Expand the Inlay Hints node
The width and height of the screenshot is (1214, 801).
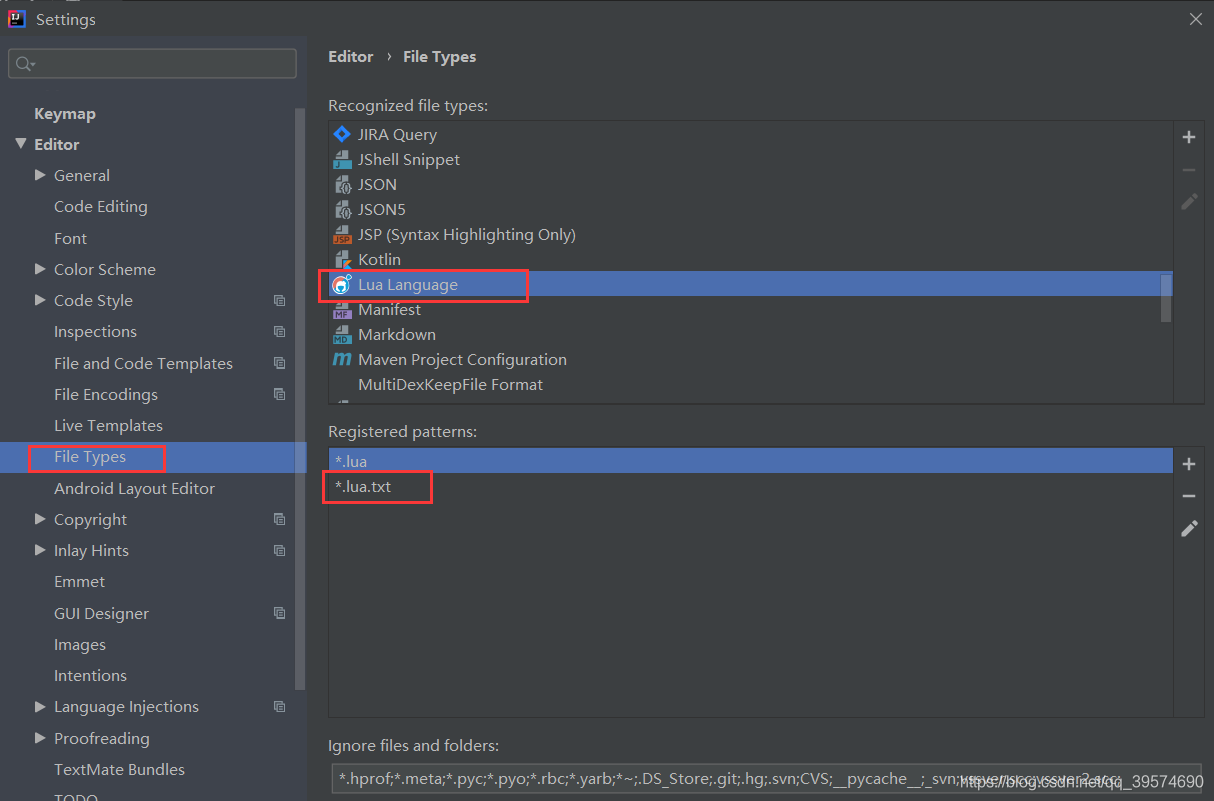click(40, 550)
